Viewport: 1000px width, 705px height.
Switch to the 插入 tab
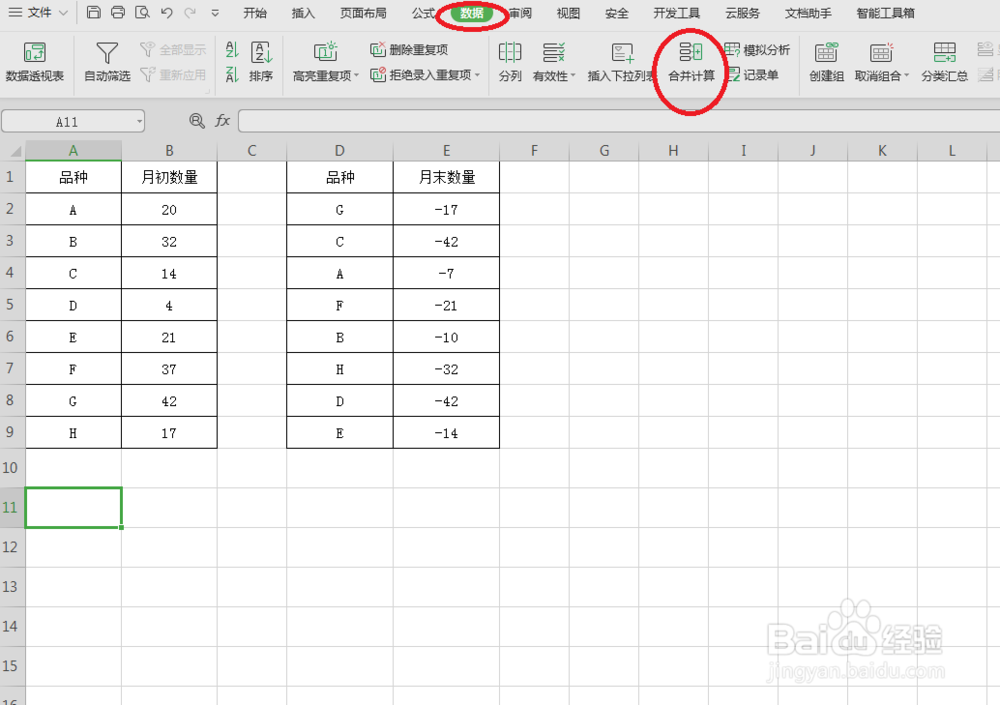click(x=303, y=13)
